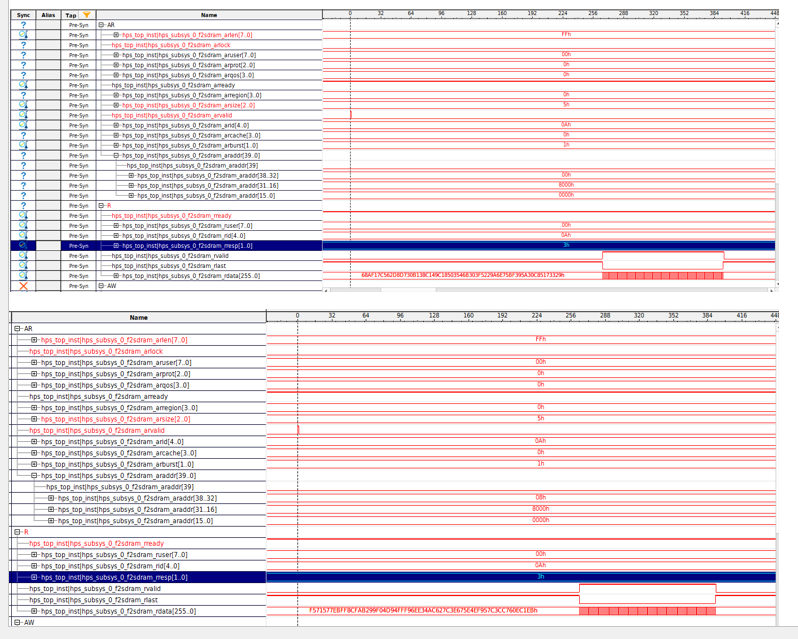Click the sync status icon for the arready row
Screen dimensions: 798x639
[23, 85]
